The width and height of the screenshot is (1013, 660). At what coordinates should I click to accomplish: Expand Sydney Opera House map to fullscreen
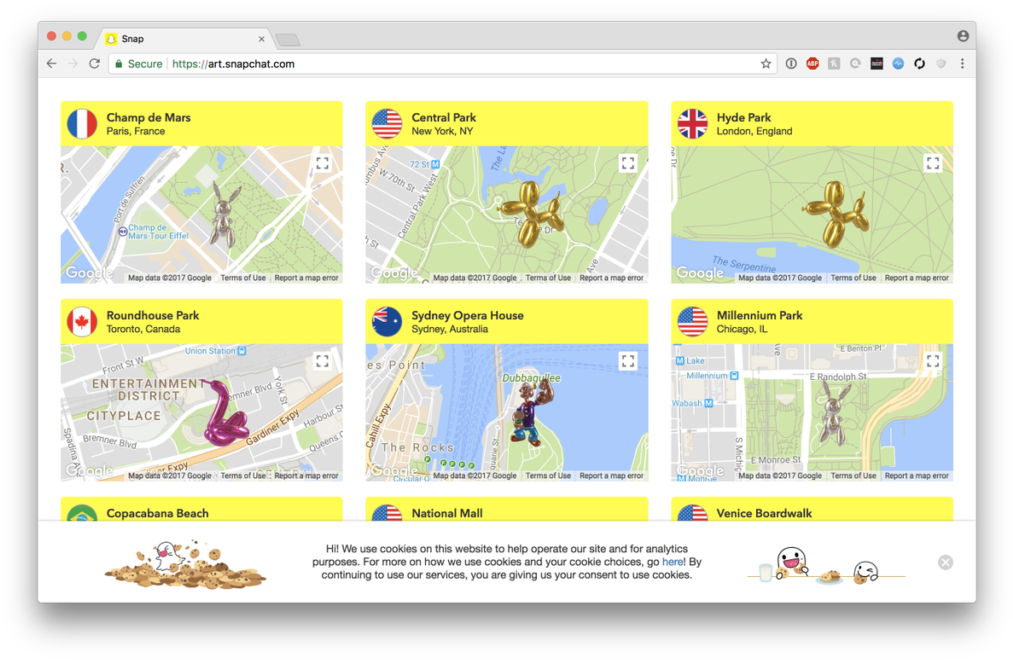coord(627,361)
